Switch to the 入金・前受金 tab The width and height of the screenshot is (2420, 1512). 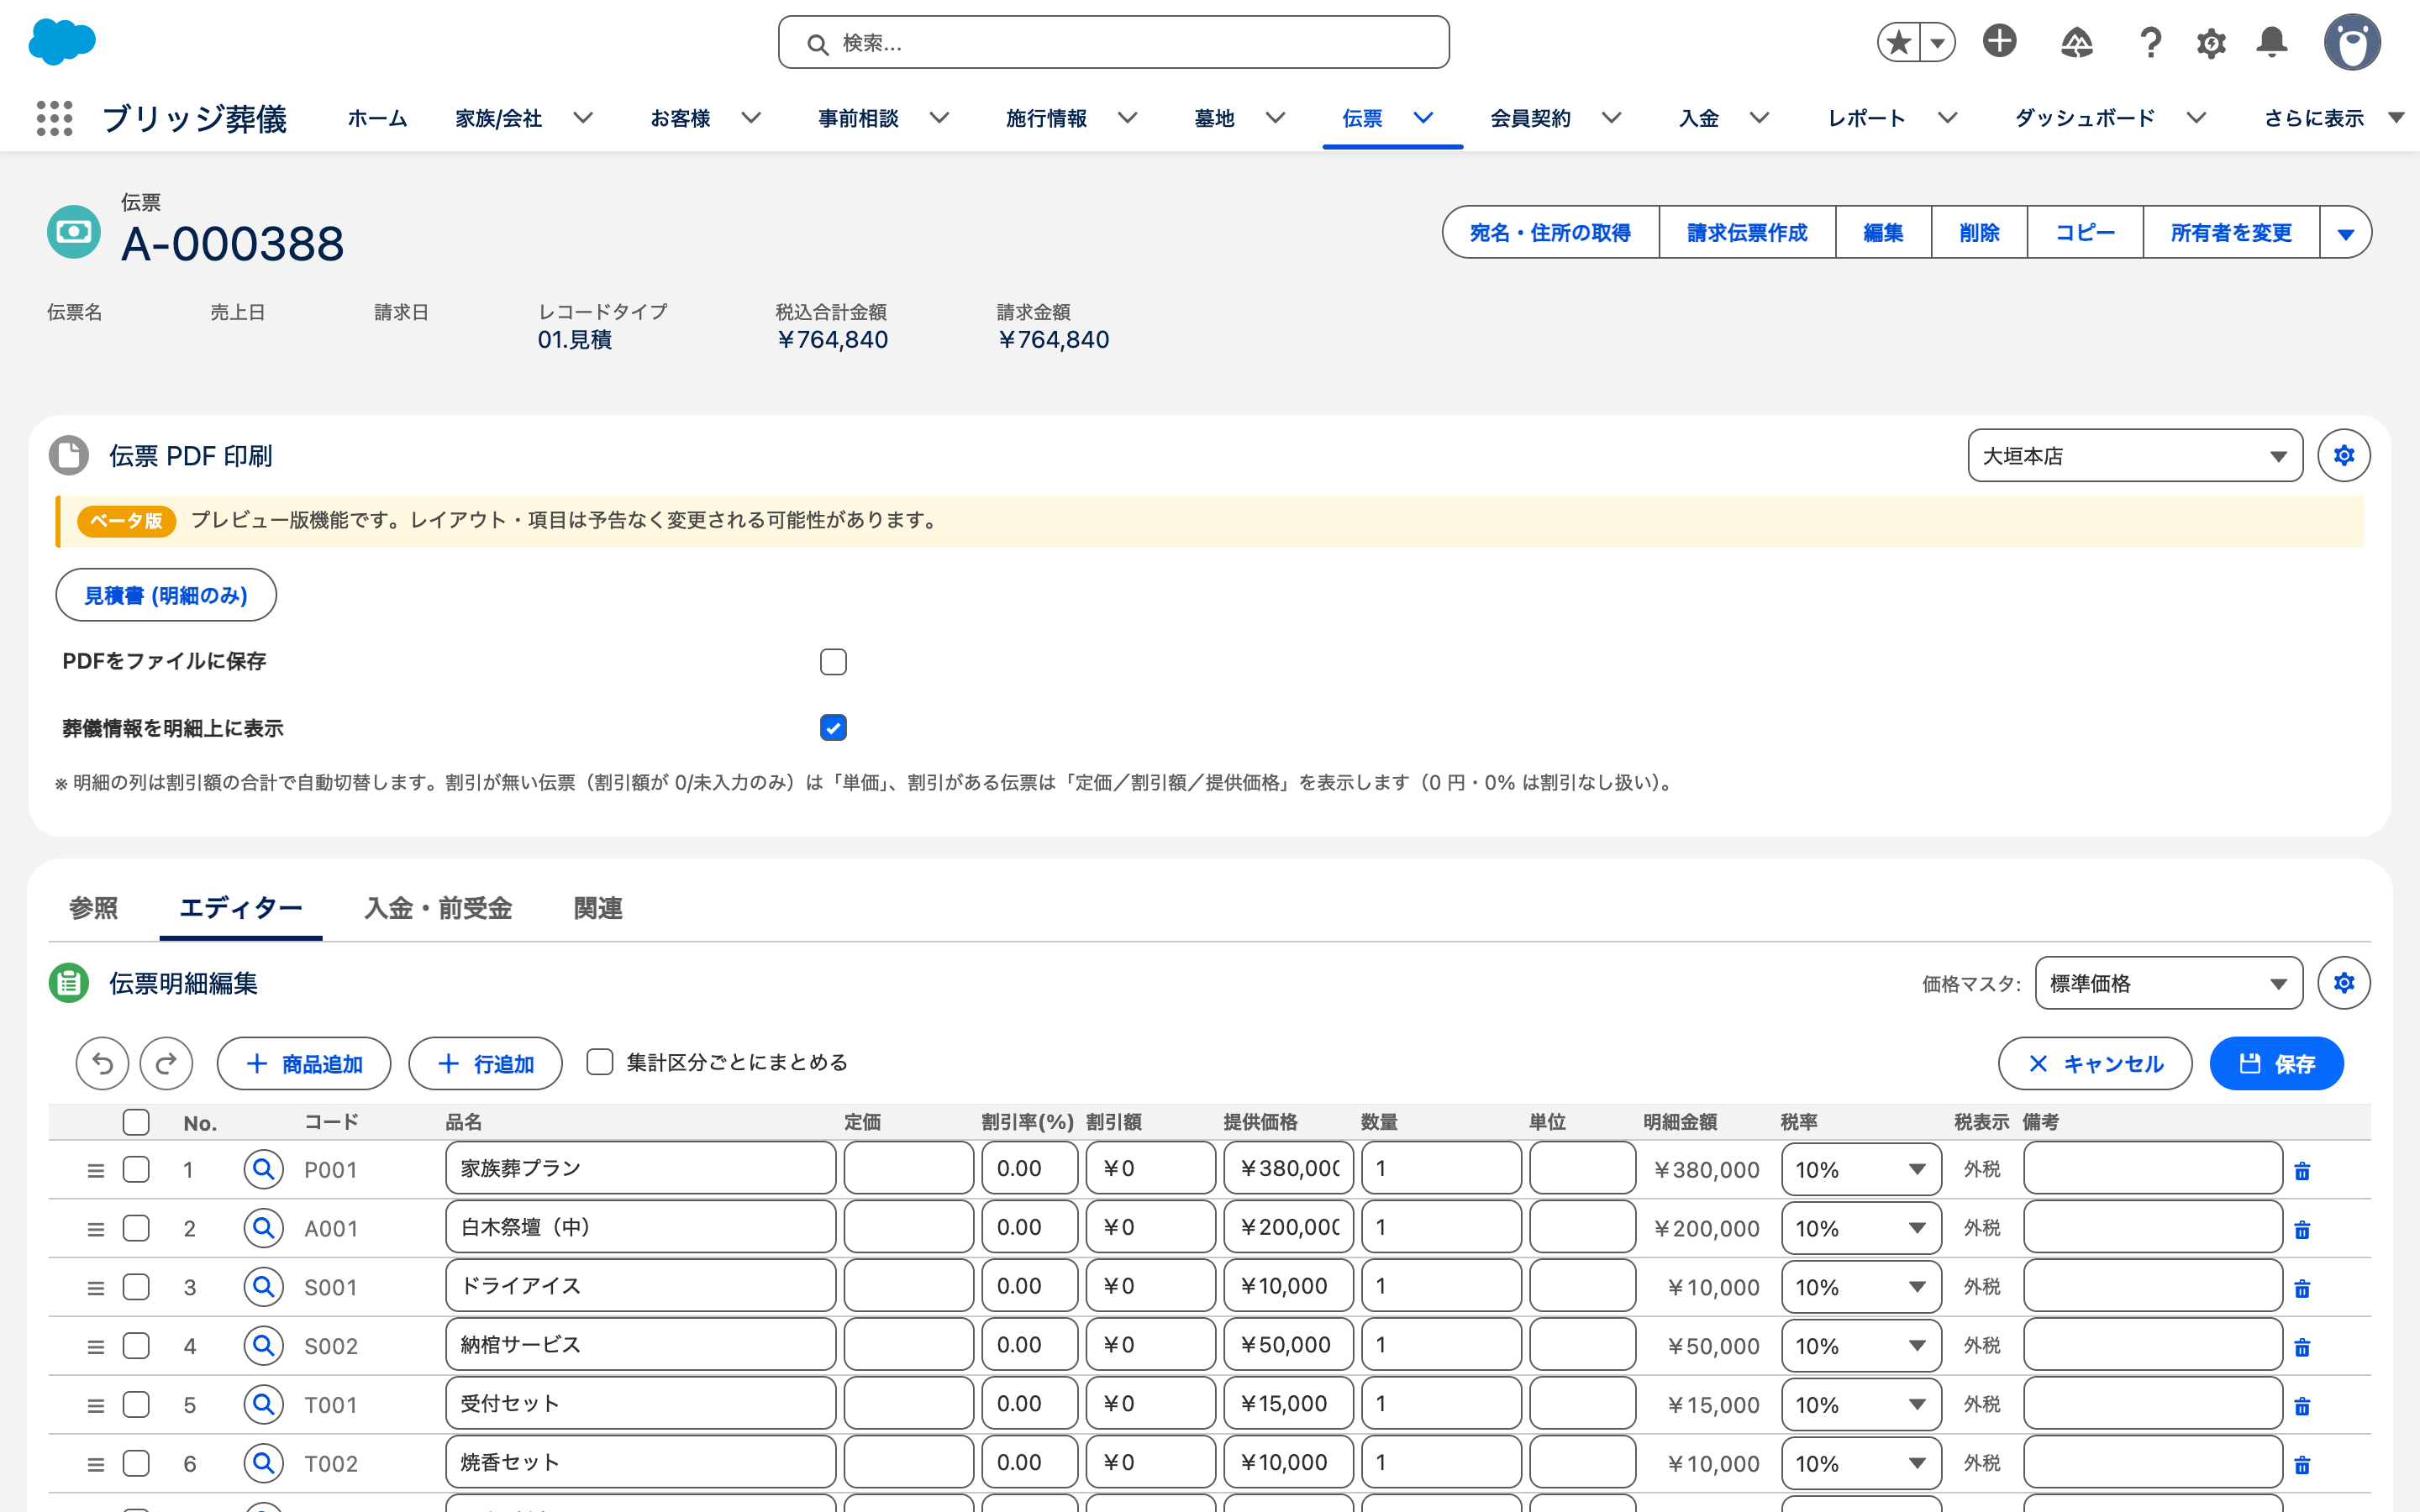click(x=438, y=908)
